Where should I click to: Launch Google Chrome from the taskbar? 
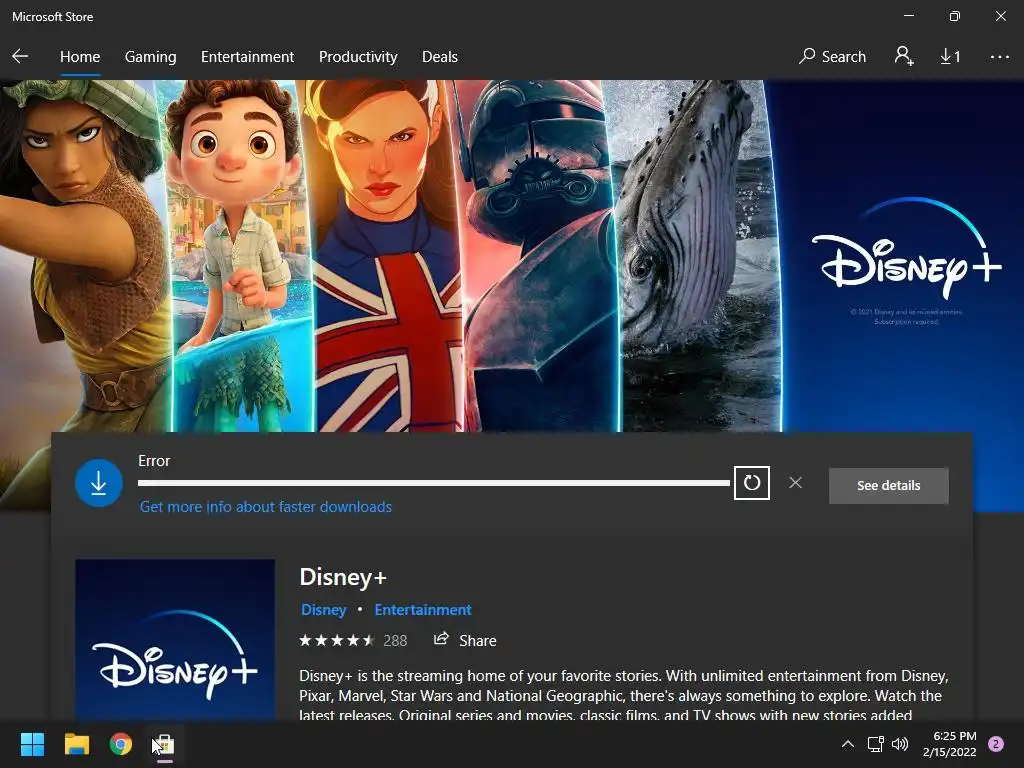121,744
